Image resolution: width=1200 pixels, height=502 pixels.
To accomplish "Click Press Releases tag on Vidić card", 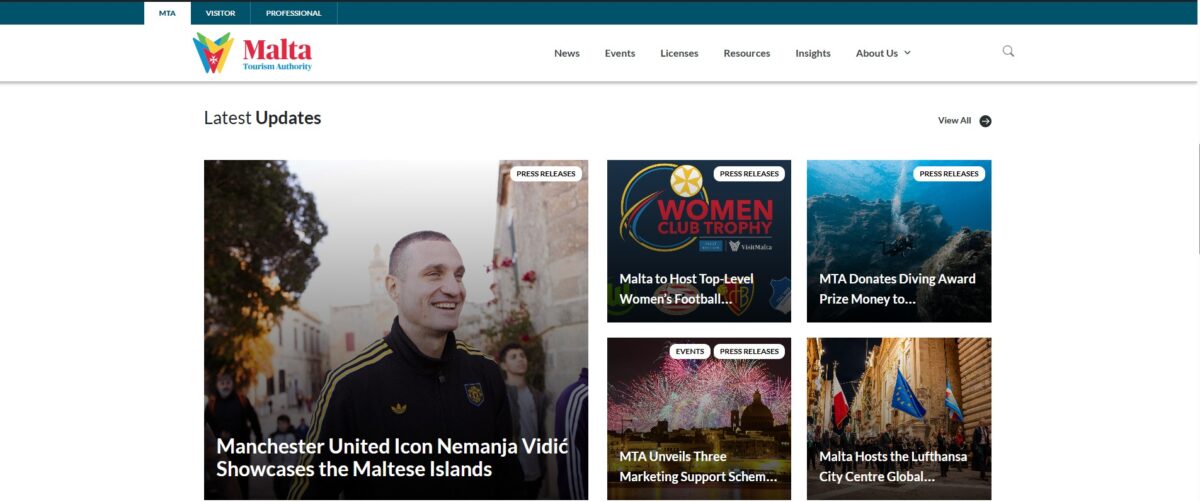I will tap(546, 174).
